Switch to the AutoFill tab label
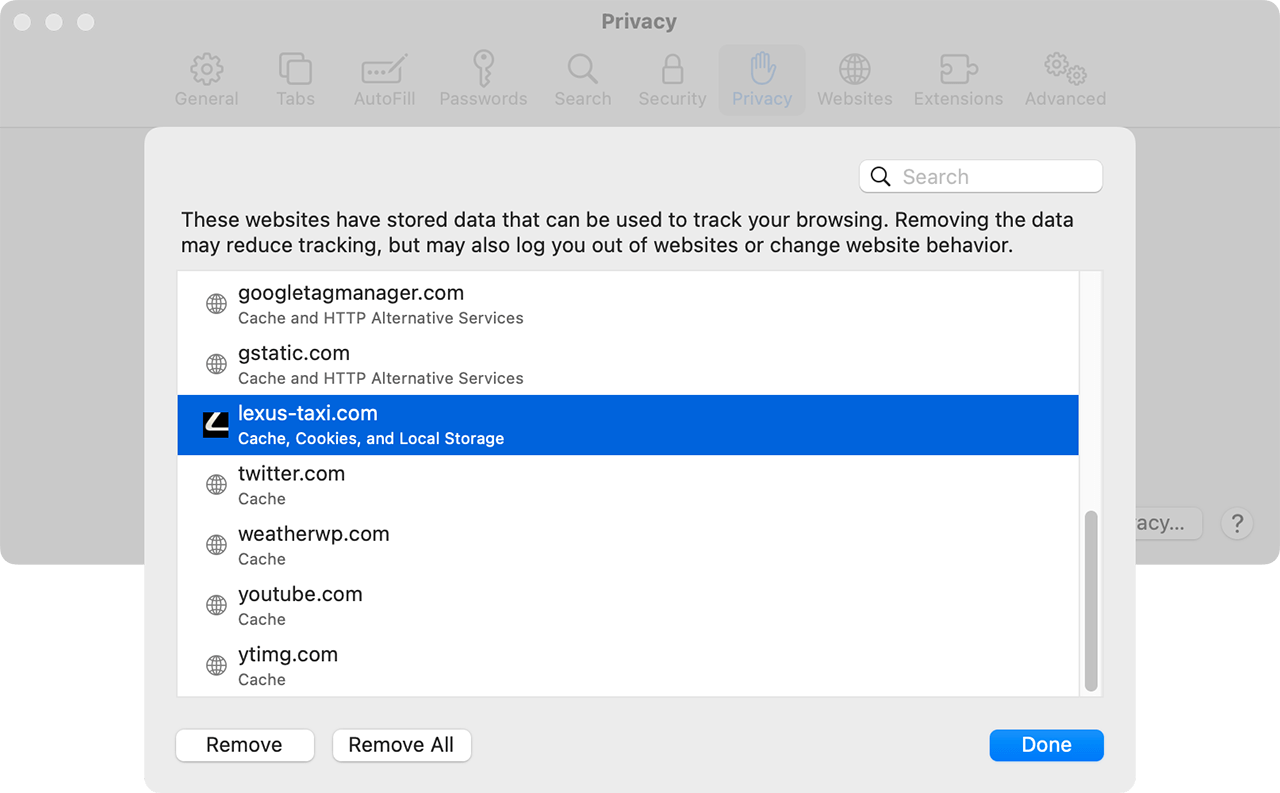 tap(384, 99)
